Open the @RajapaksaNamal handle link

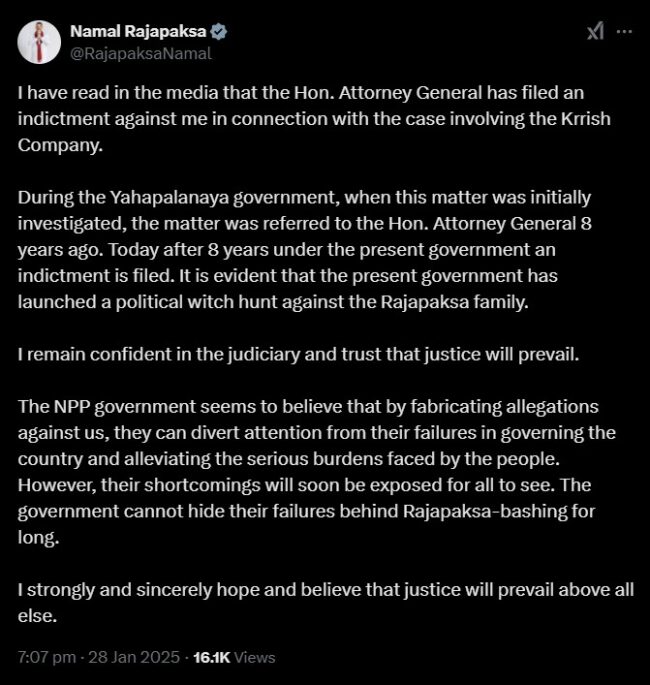coord(141,54)
